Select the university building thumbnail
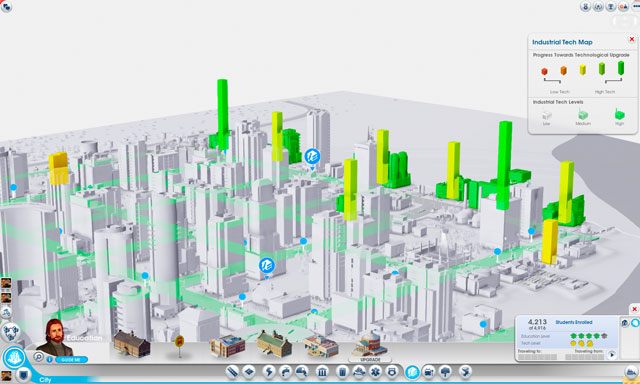640x384 pixels. pos(370,344)
